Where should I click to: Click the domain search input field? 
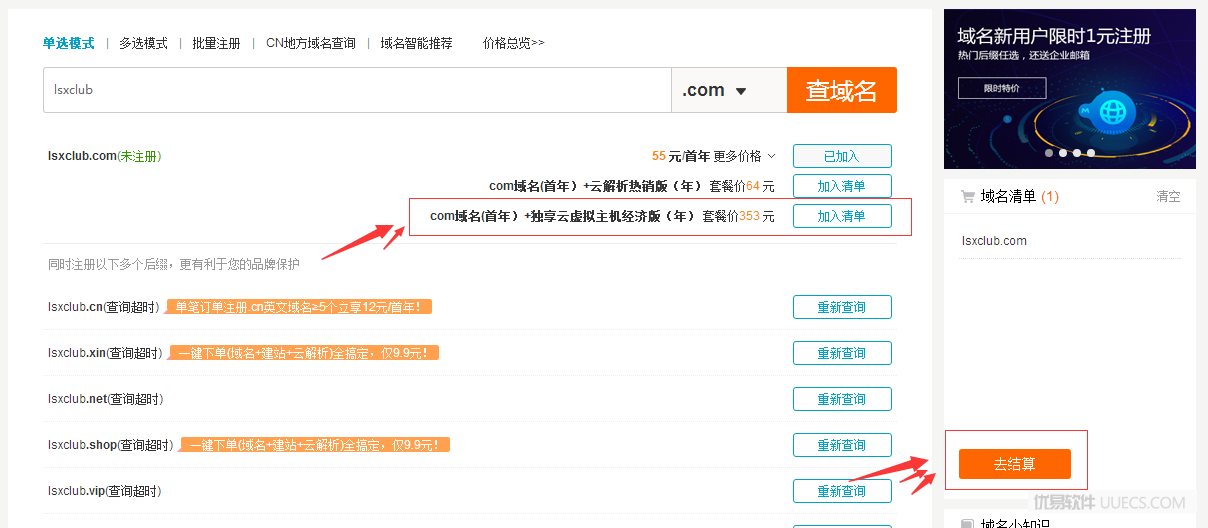click(x=357, y=90)
